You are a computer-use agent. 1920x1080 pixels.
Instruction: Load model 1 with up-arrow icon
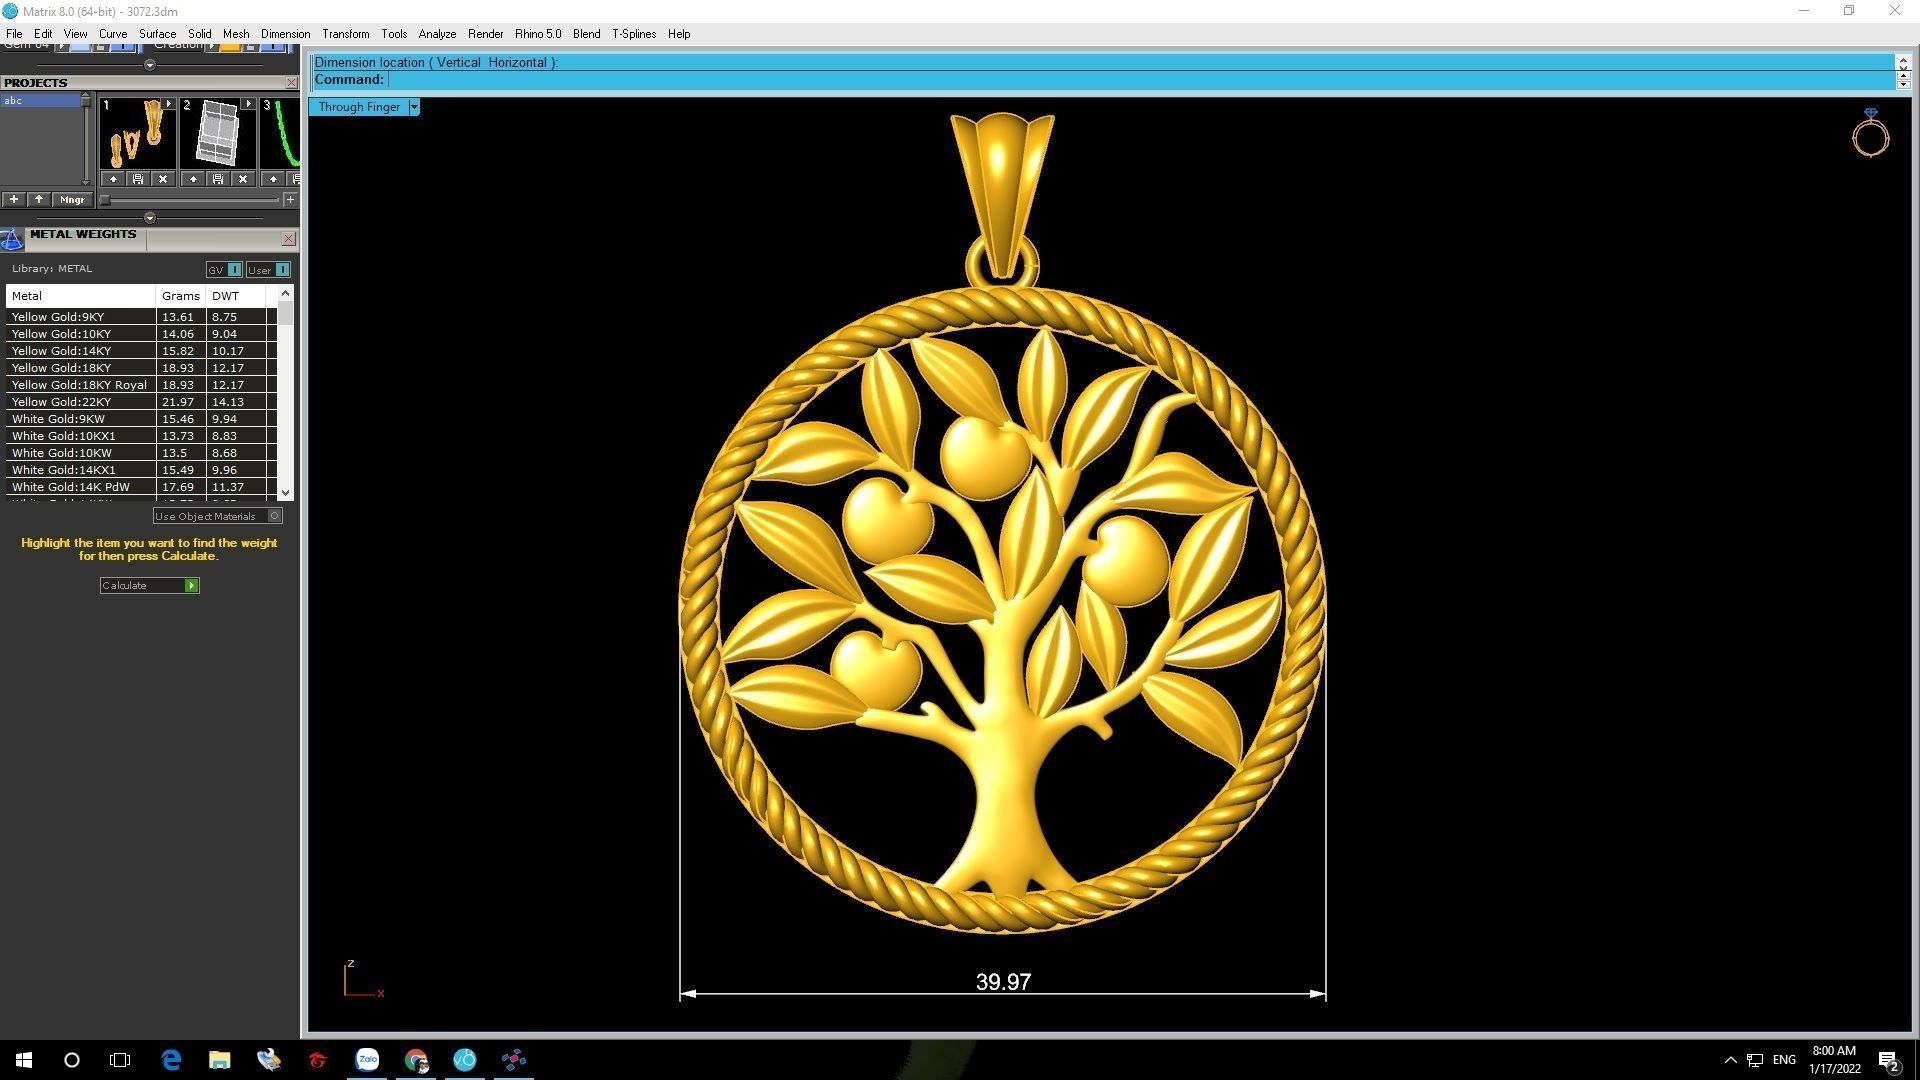pos(113,179)
